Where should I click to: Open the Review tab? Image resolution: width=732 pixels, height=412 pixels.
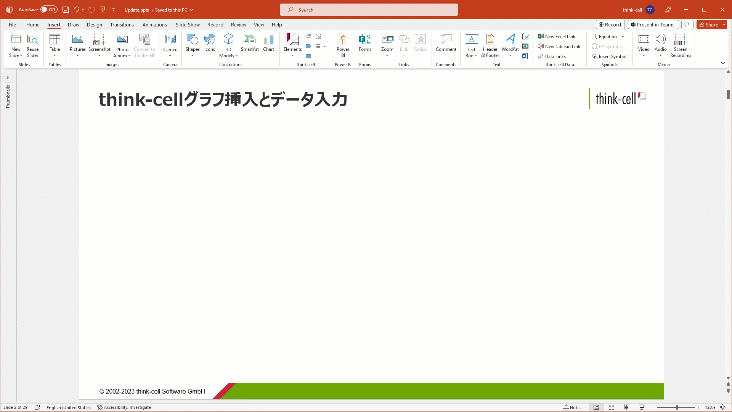pyautogui.click(x=238, y=25)
